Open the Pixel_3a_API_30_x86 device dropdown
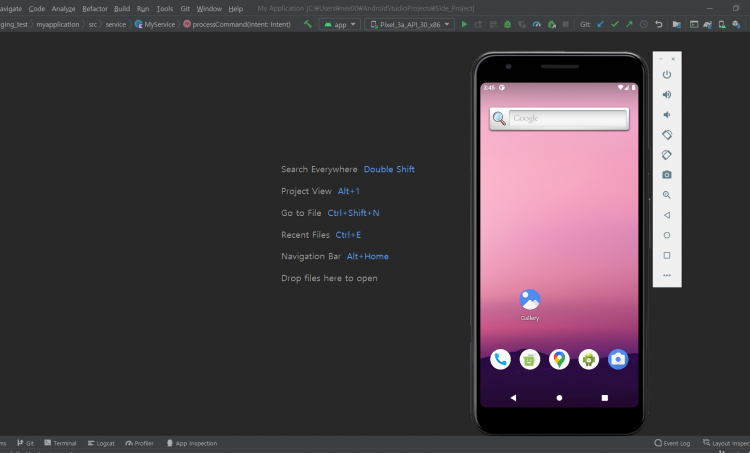The image size is (750, 453). (x=410, y=23)
